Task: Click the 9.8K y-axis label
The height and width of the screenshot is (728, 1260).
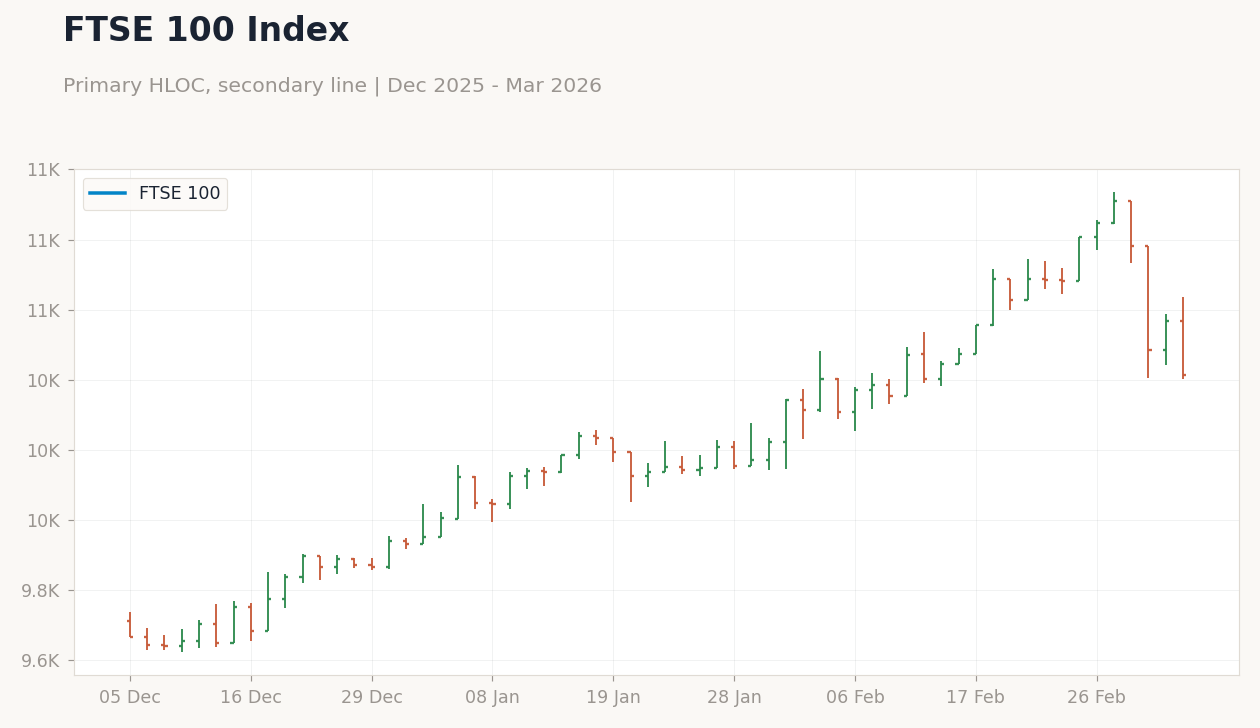Action: tap(43, 591)
